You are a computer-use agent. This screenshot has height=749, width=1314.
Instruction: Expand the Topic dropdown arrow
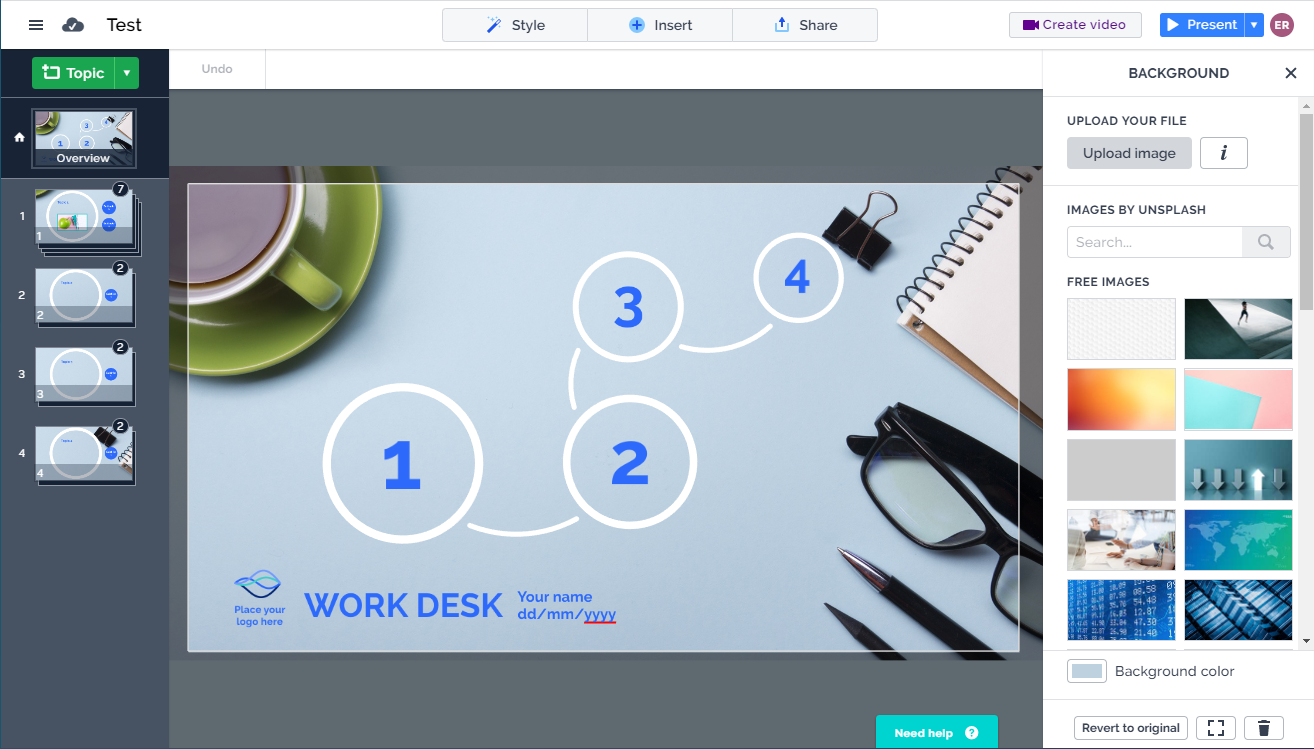[x=127, y=73]
